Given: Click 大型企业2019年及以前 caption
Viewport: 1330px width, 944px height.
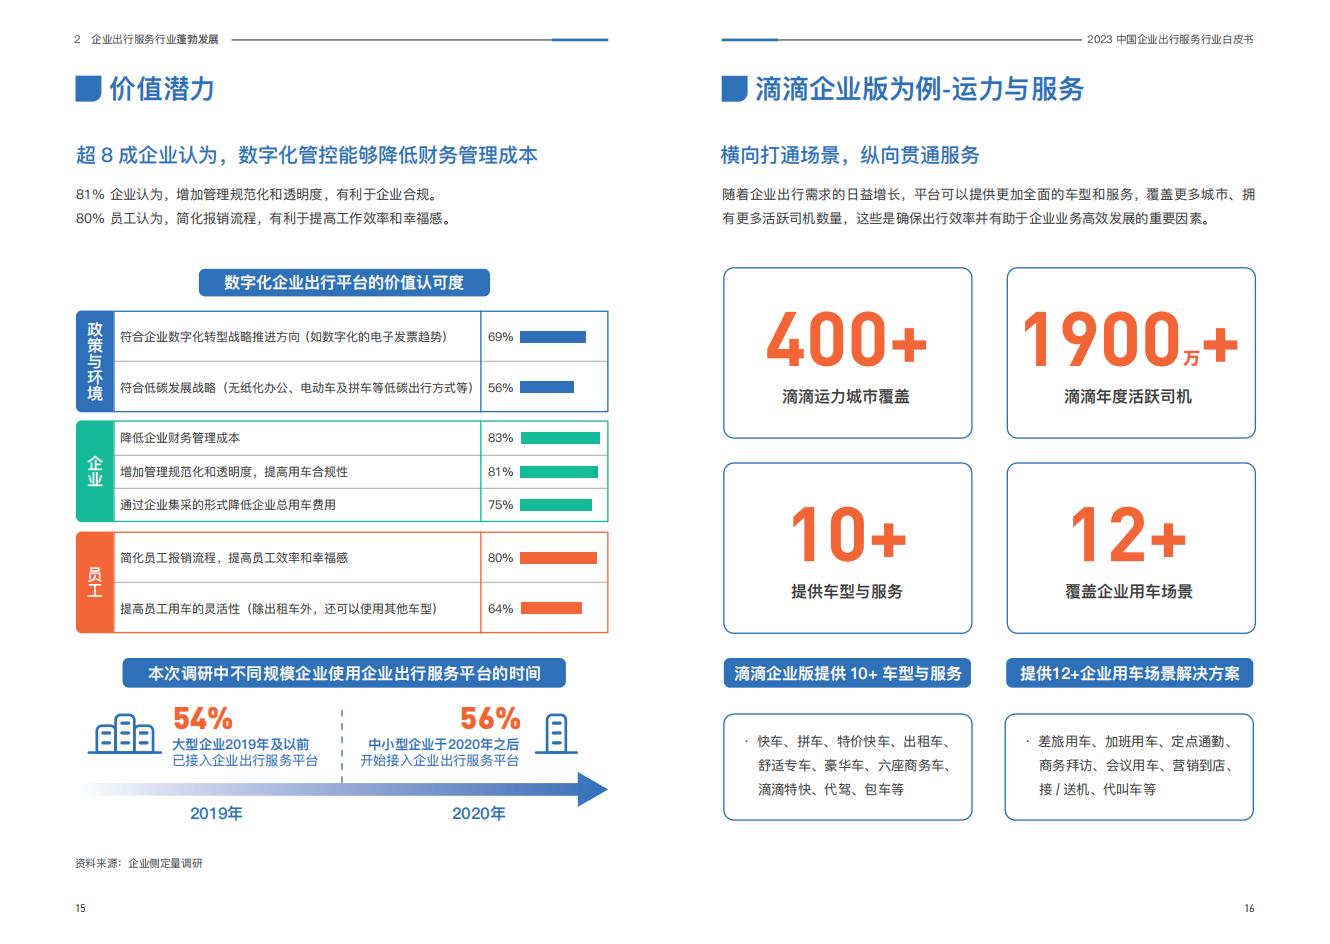Looking at the screenshot, I should 240,744.
